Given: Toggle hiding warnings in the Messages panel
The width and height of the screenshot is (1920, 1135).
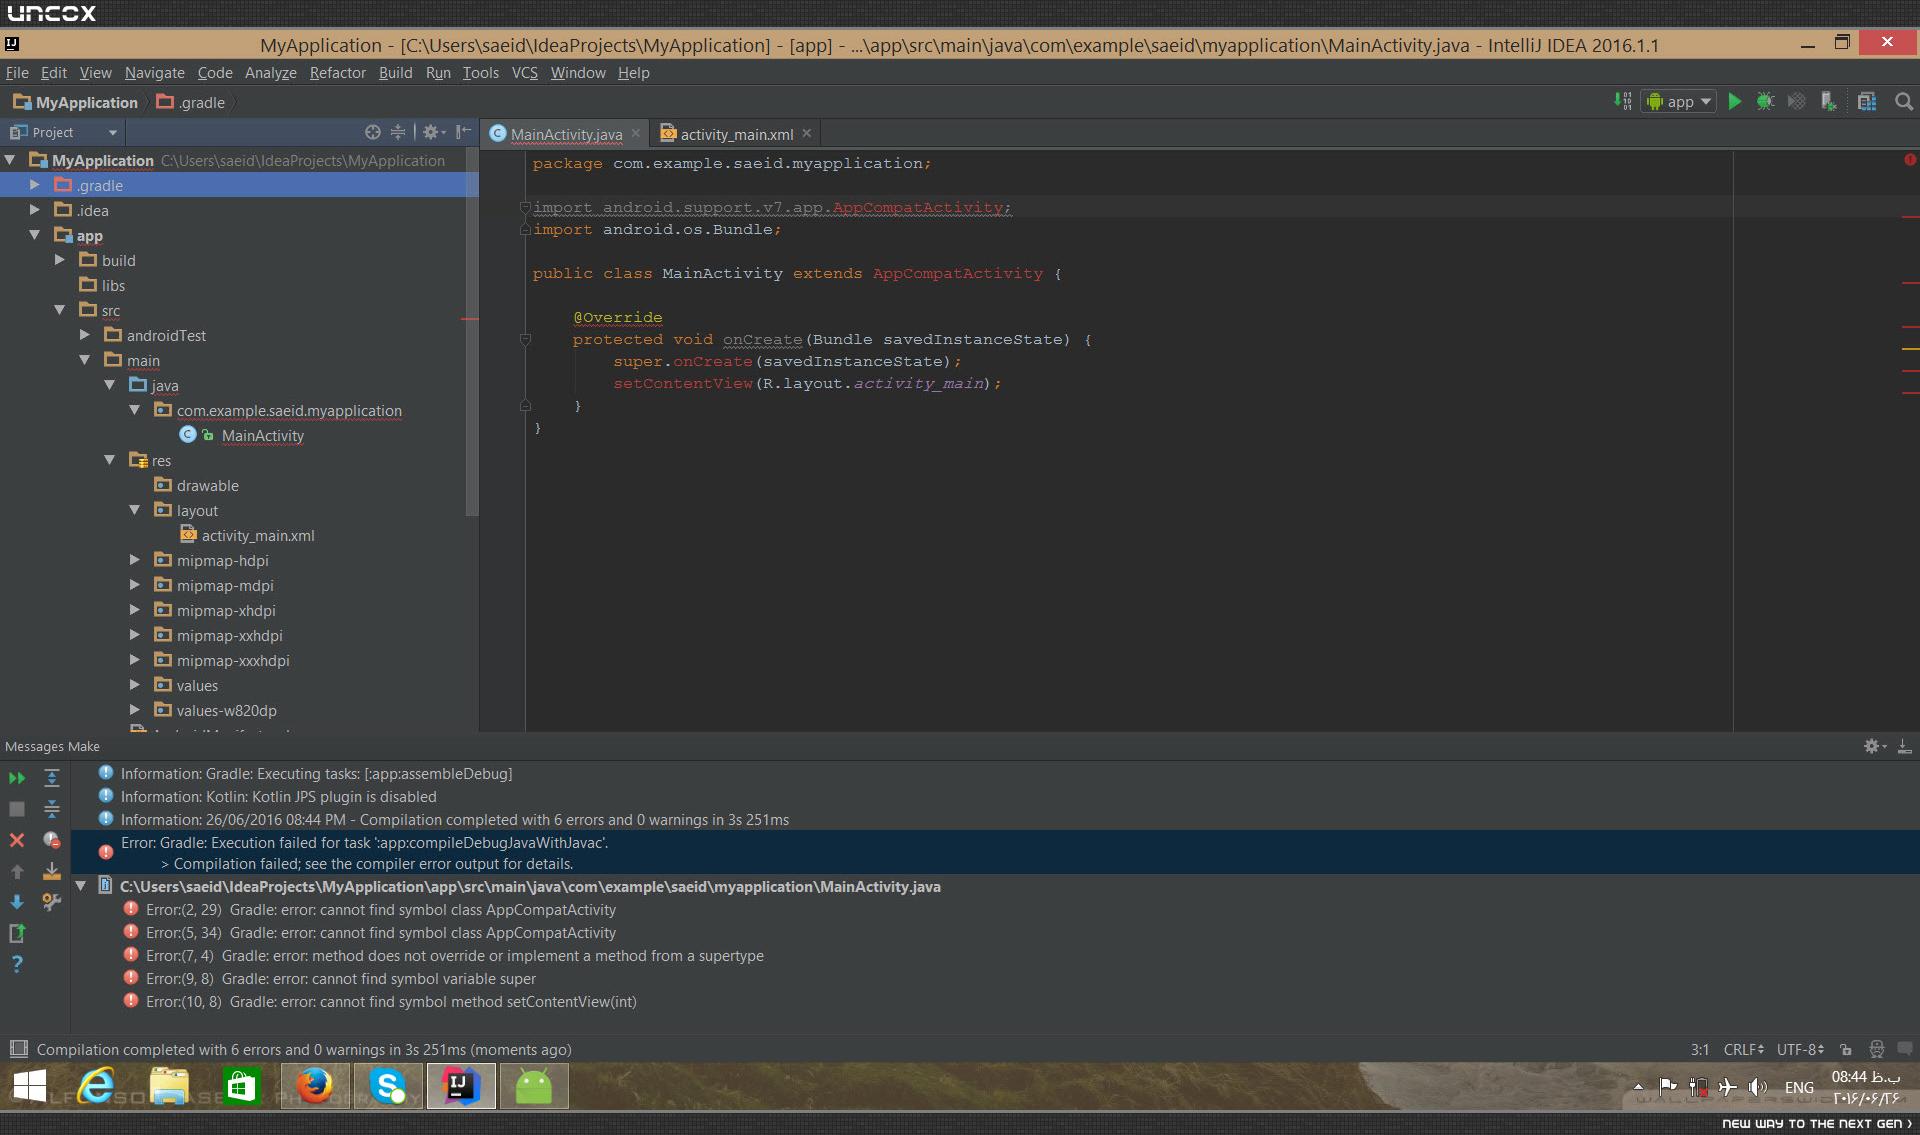Looking at the screenshot, I should coord(52,840).
